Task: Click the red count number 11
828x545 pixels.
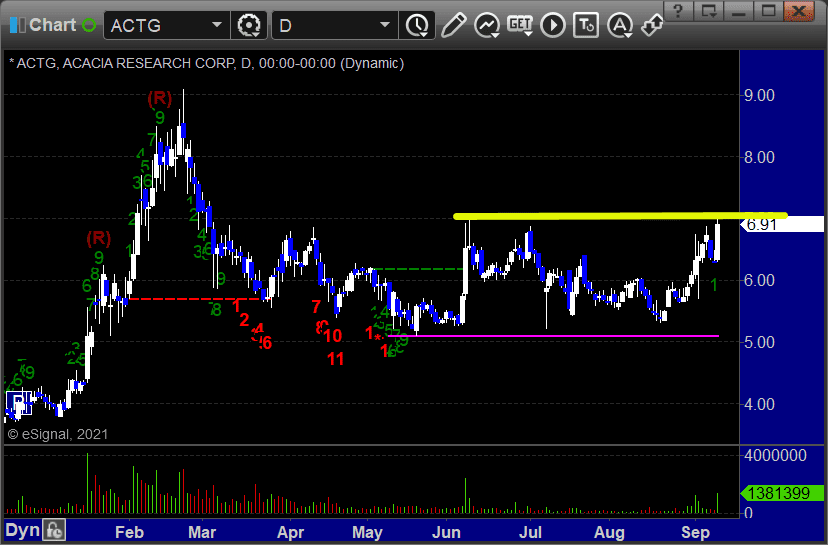Action: 335,359
